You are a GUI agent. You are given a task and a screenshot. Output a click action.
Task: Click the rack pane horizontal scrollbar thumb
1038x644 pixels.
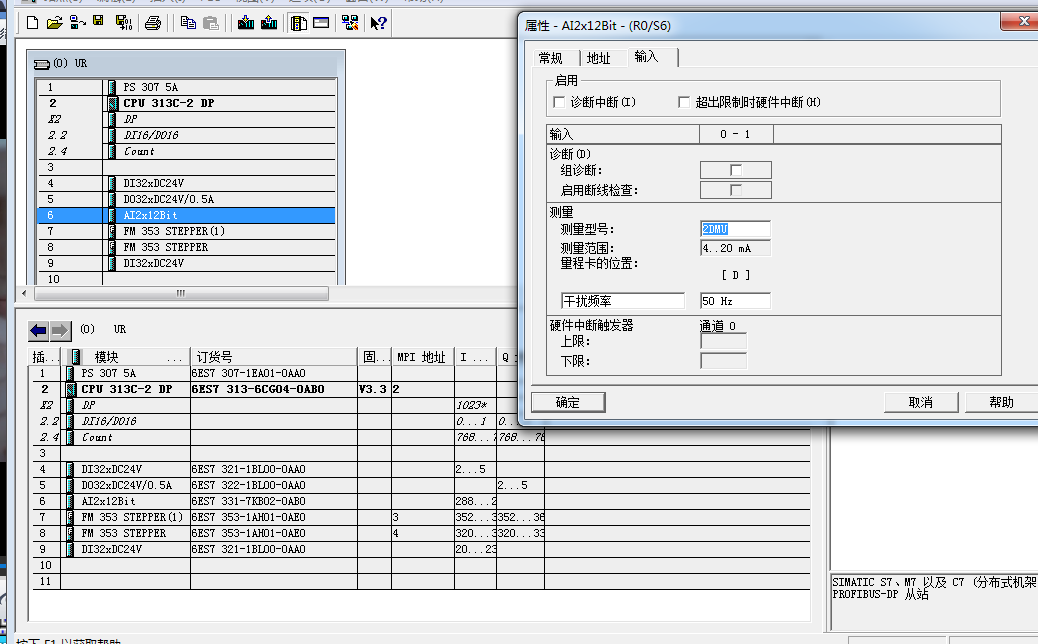[x=181, y=293]
